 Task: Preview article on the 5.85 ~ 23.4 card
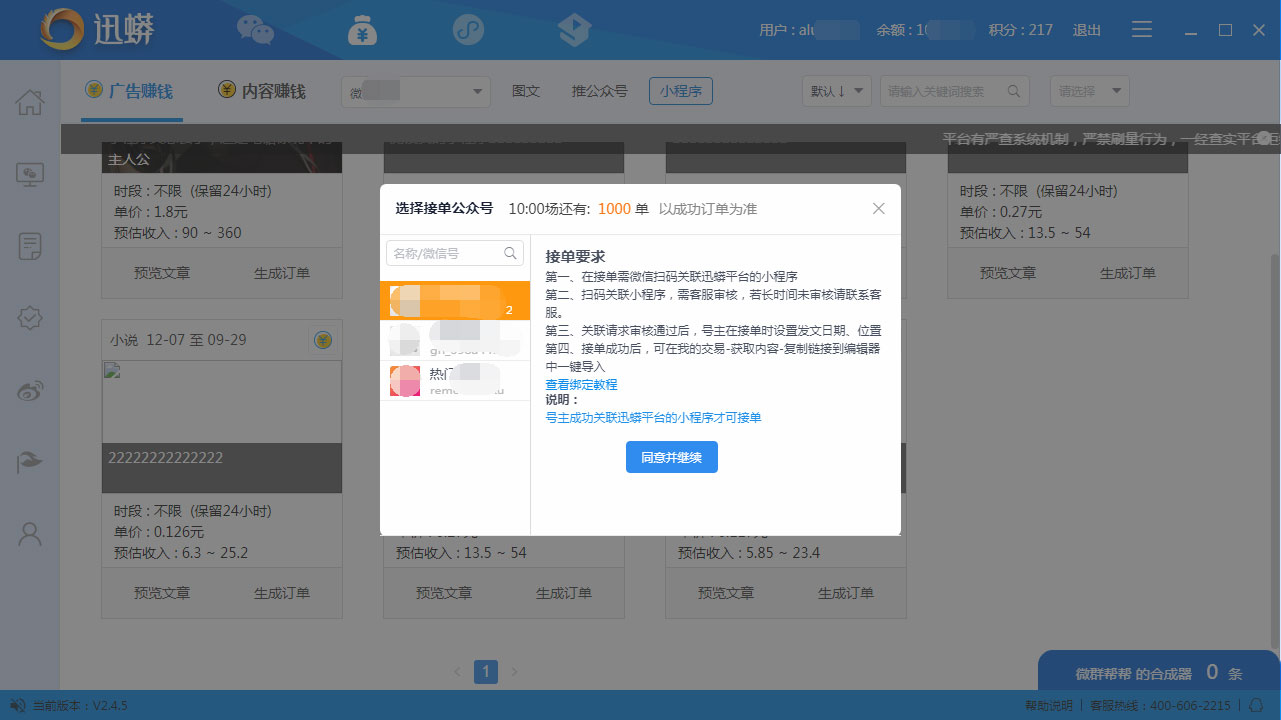[x=726, y=593]
